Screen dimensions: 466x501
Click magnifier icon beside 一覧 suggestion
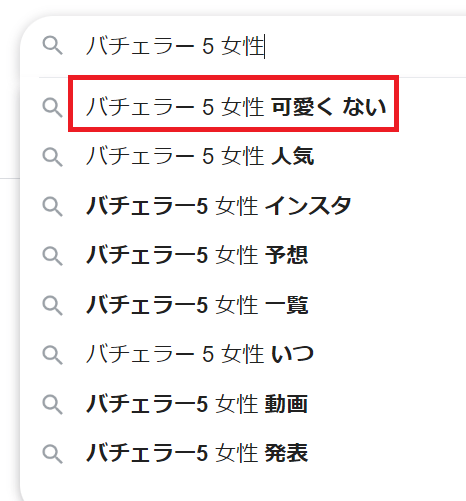(x=52, y=305)
